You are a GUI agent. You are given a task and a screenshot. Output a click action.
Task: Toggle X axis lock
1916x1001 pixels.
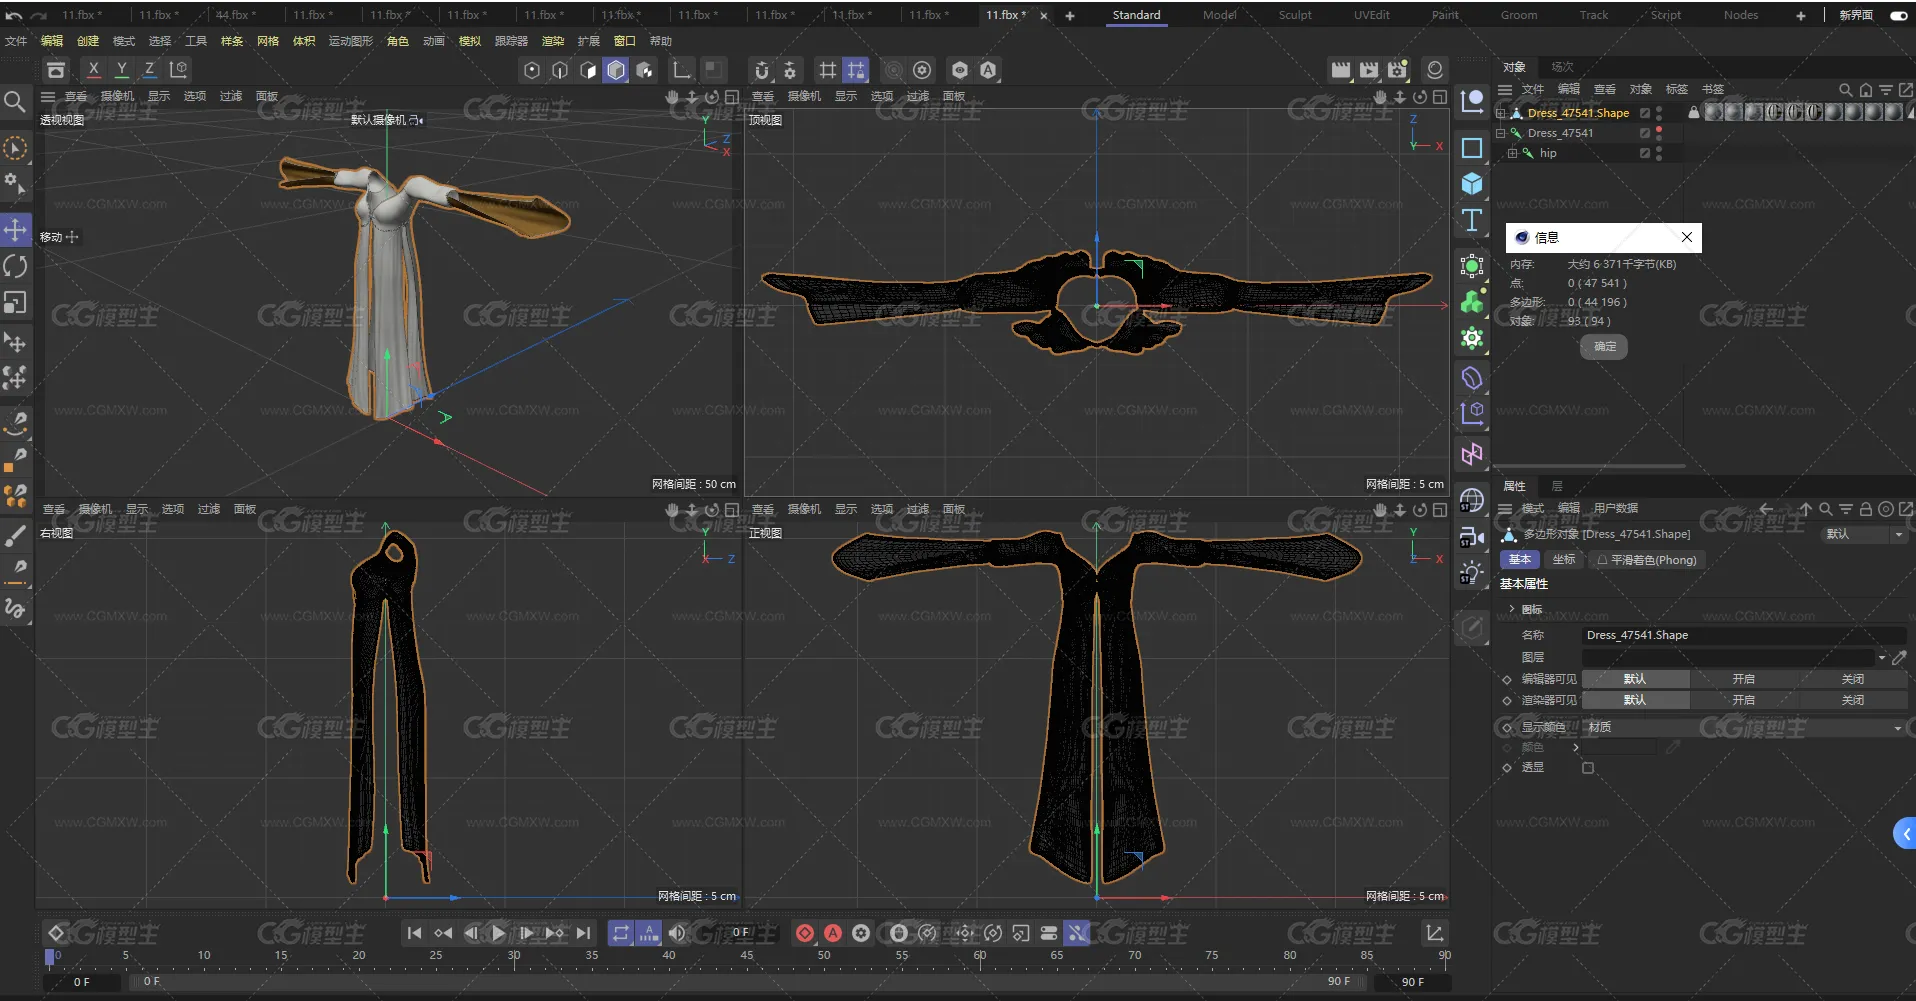coord(93,70)
